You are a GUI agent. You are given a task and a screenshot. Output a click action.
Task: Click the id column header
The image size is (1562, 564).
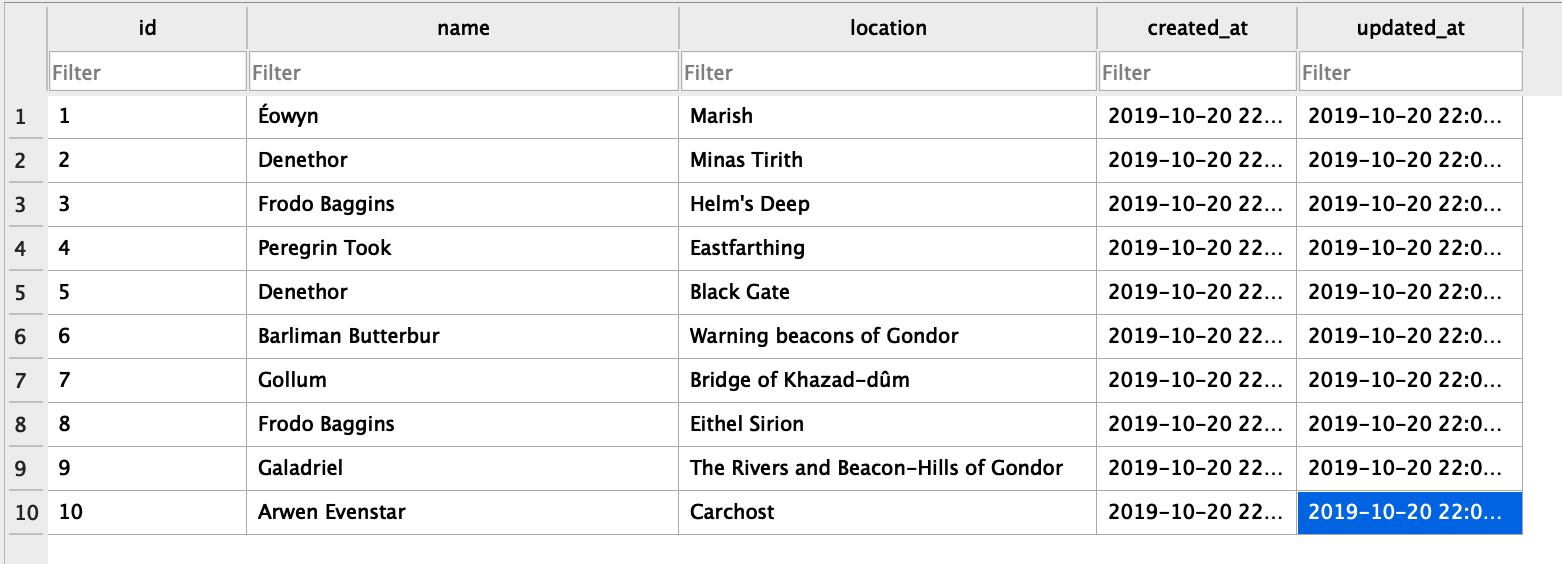point(147,28)
